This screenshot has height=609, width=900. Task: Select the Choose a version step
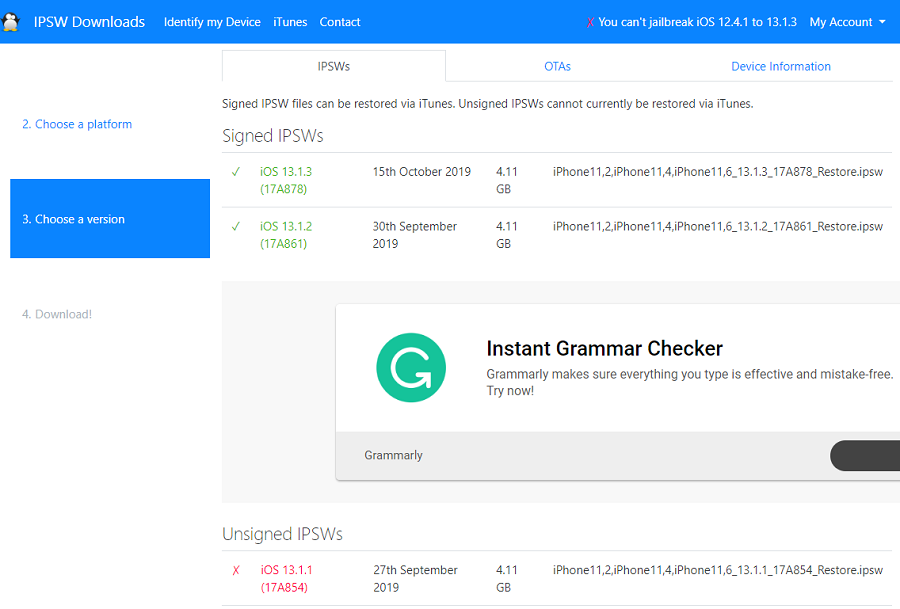point(110,219)
